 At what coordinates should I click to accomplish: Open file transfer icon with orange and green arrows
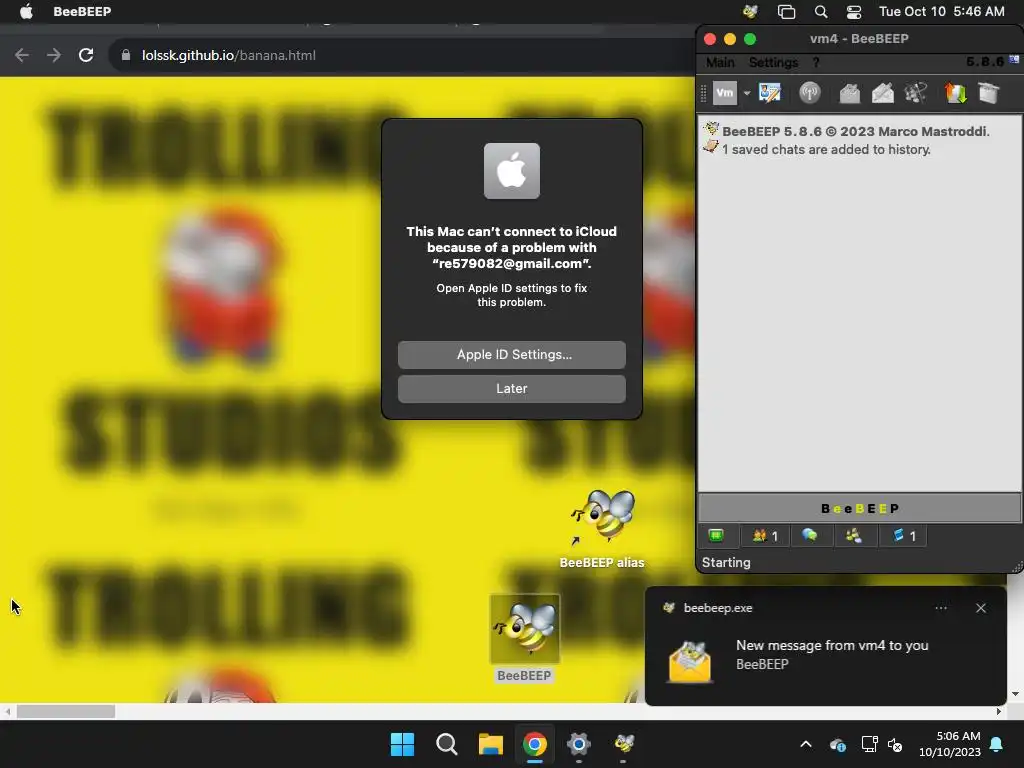pos(955,93)
